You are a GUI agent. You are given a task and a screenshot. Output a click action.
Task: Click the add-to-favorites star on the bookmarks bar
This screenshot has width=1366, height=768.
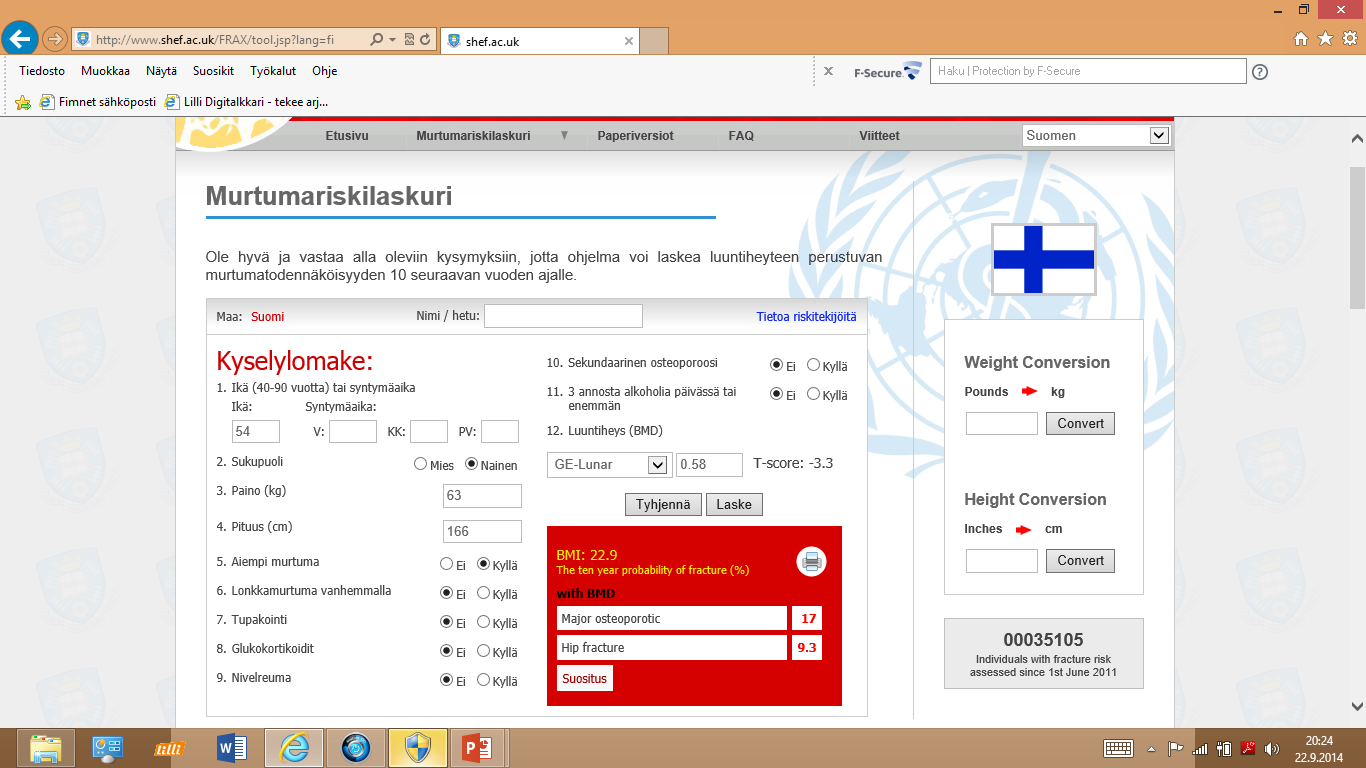pyautogui.click(x=23, y=101)
